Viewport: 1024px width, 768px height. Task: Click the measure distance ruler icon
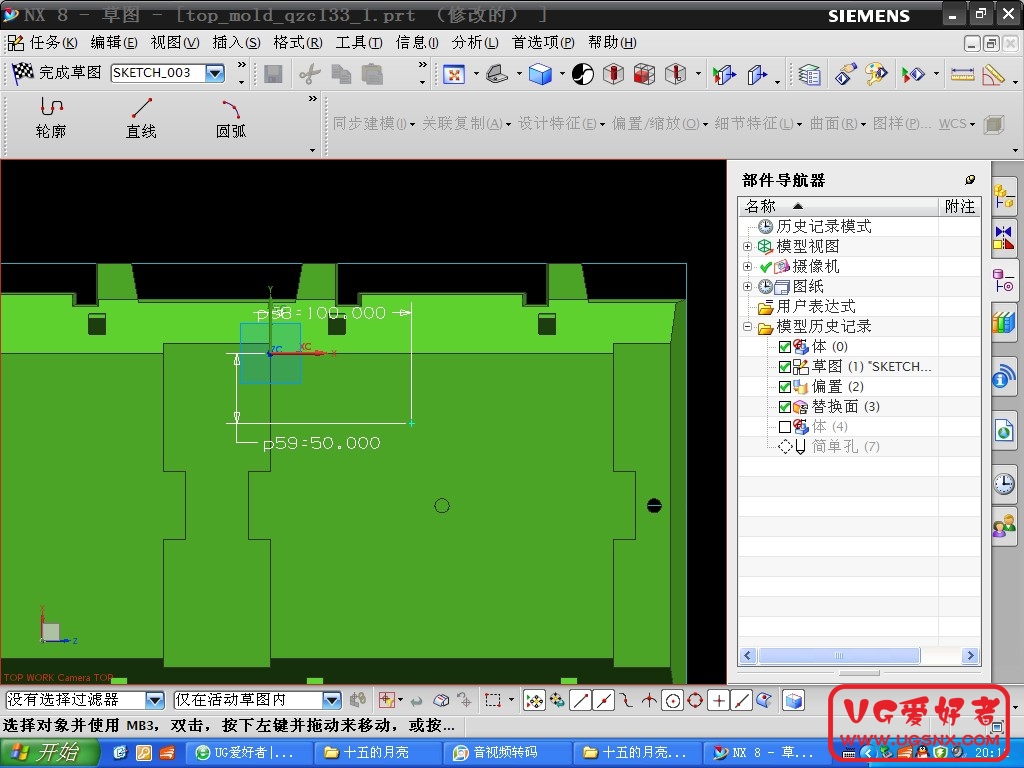962,74
